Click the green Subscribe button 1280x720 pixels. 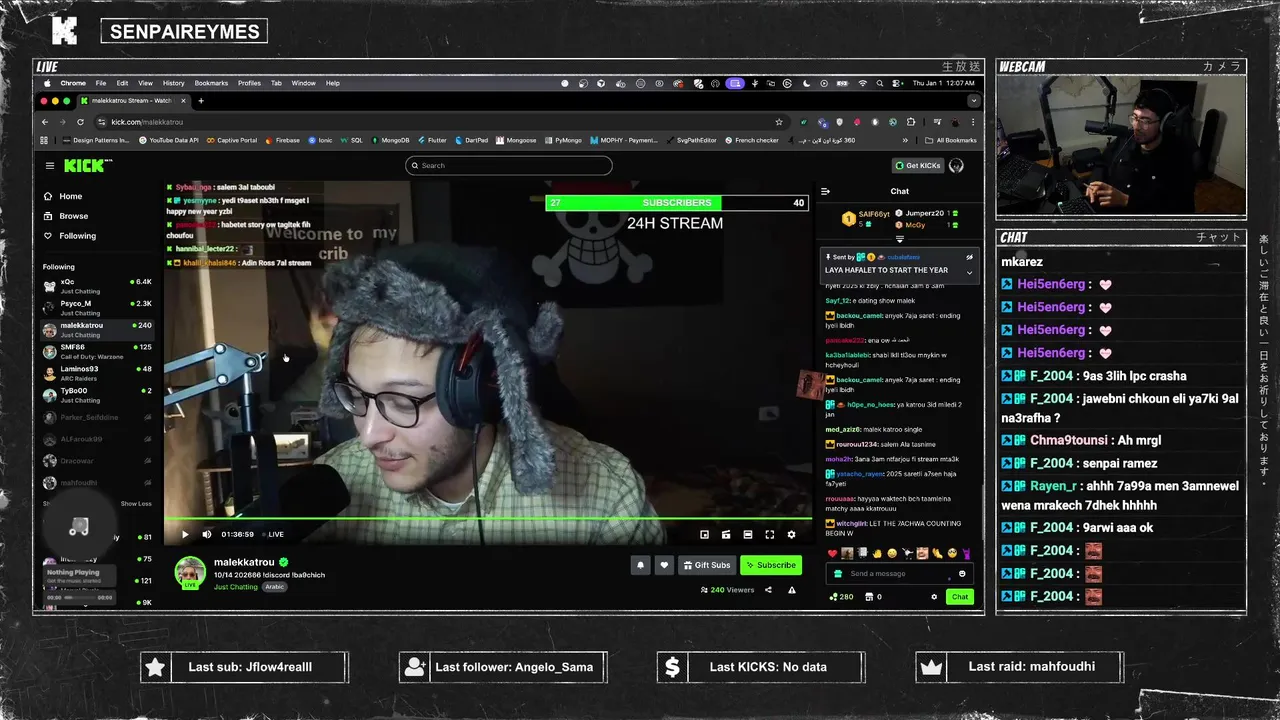click(771, 565)
